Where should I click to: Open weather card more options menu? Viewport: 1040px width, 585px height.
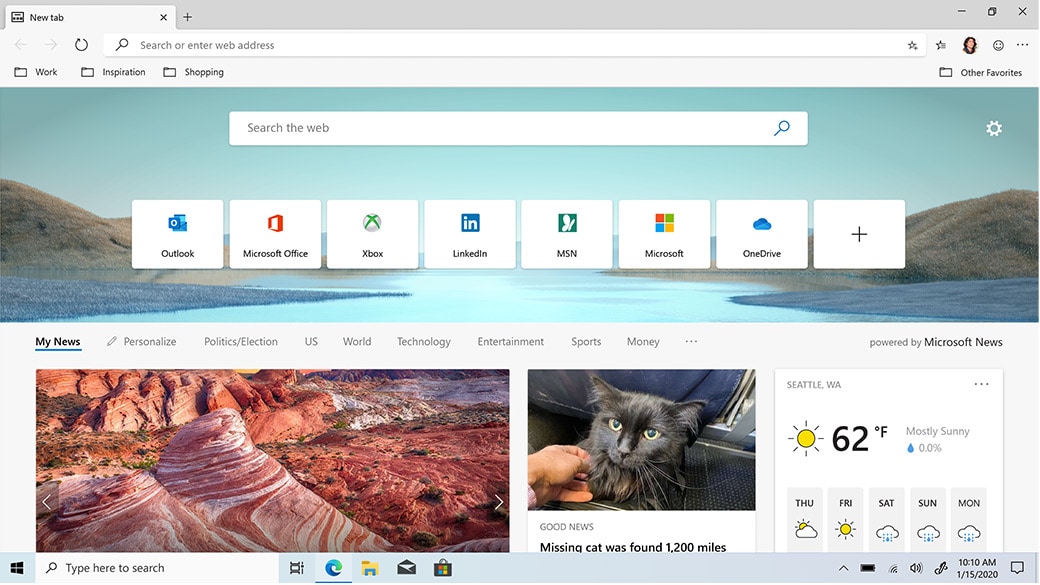[981, 384]
